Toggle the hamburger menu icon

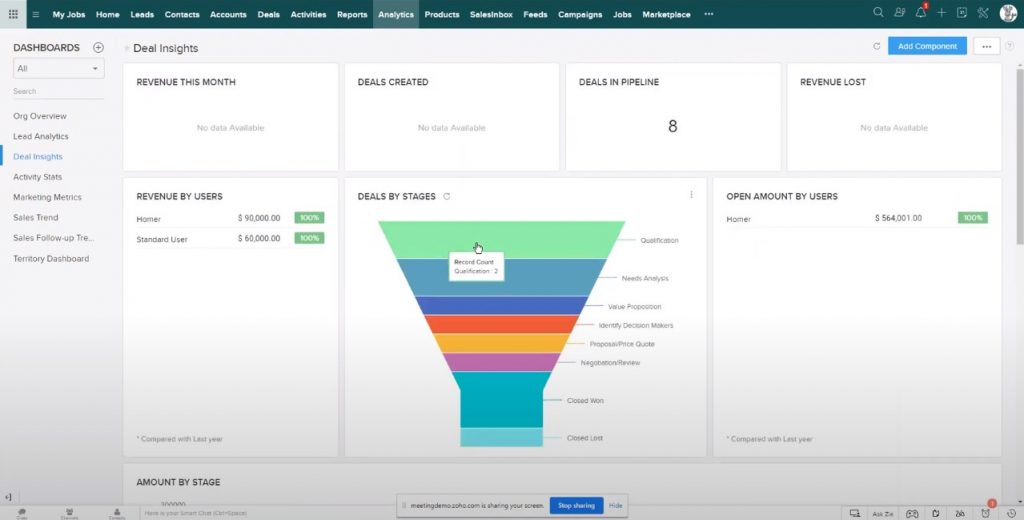tap(36, 14)
